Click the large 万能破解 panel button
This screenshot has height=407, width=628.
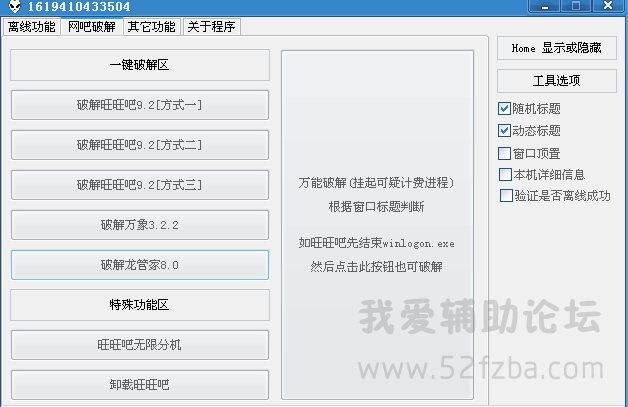click(x=377, y=225)
